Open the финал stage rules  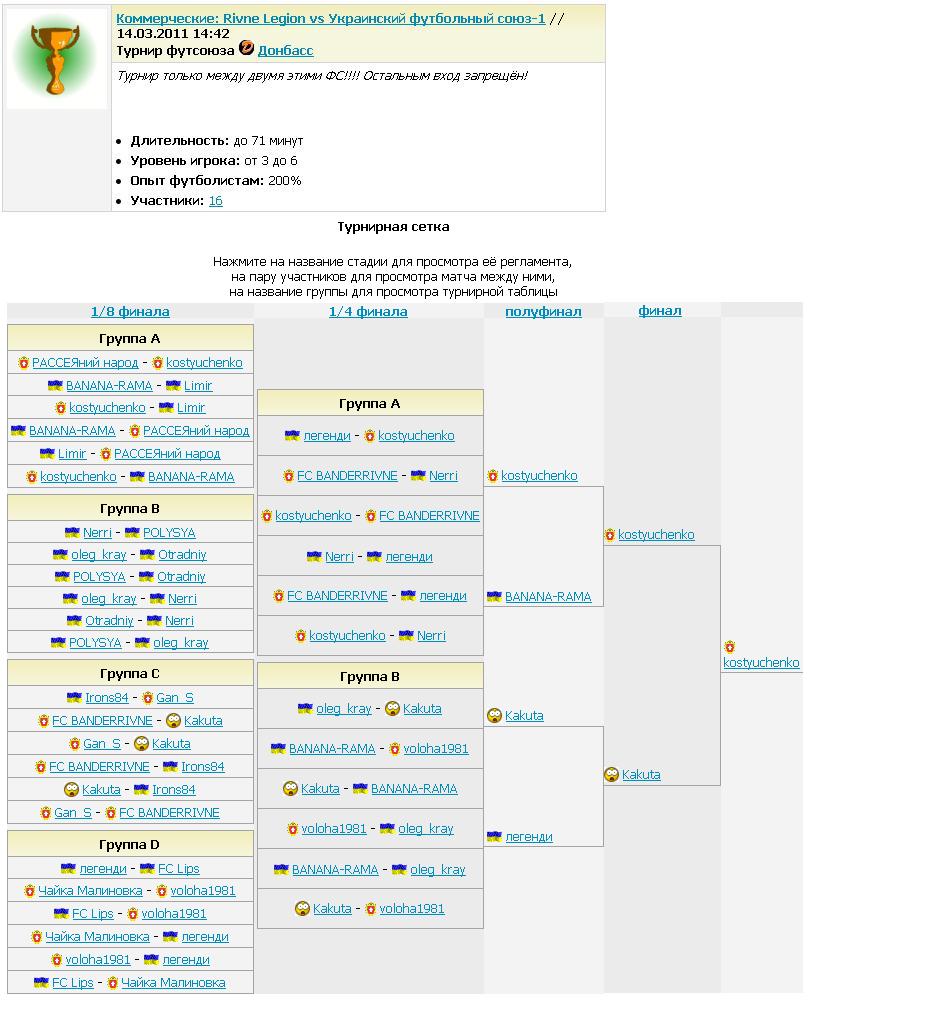660,311
